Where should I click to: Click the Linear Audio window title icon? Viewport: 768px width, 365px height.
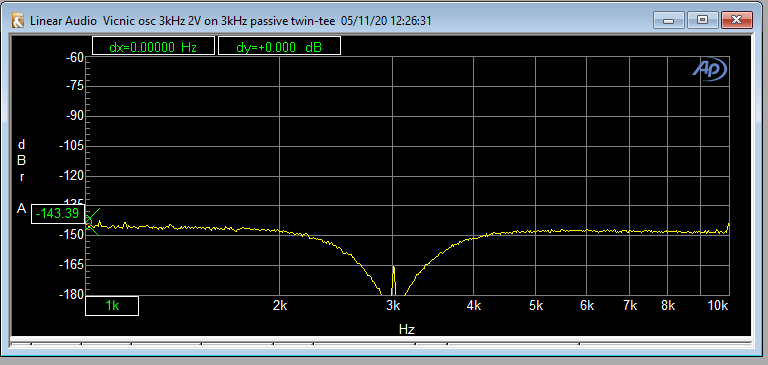pyautogui.click(x=19, y=21)
